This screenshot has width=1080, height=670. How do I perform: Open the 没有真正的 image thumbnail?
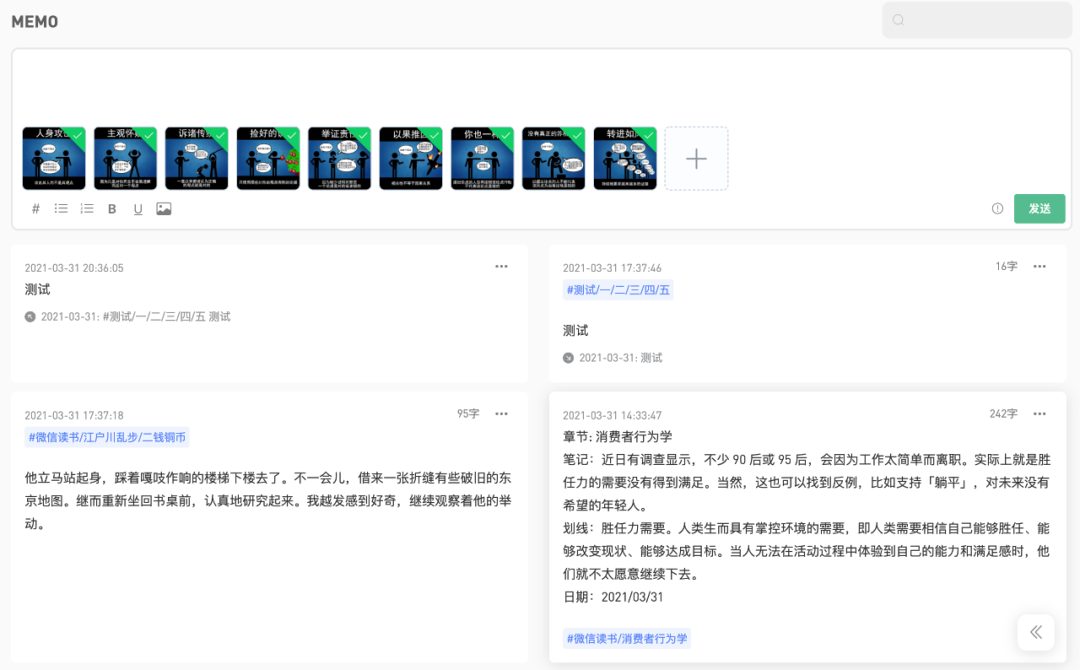[553, 158]
